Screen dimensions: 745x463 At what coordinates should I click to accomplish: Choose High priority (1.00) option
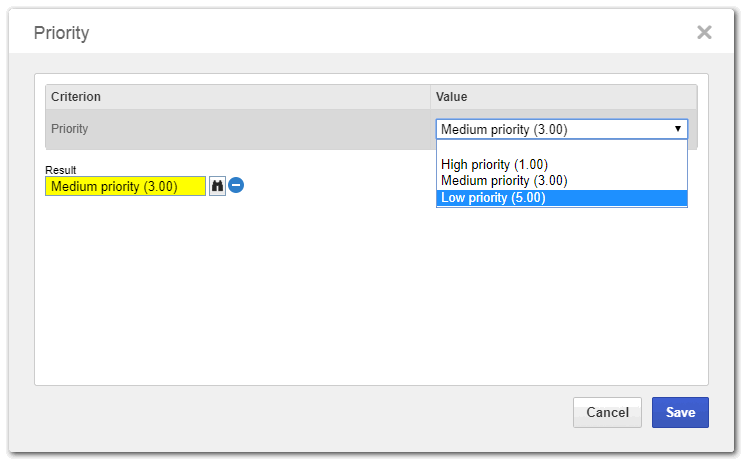[494, 164]
